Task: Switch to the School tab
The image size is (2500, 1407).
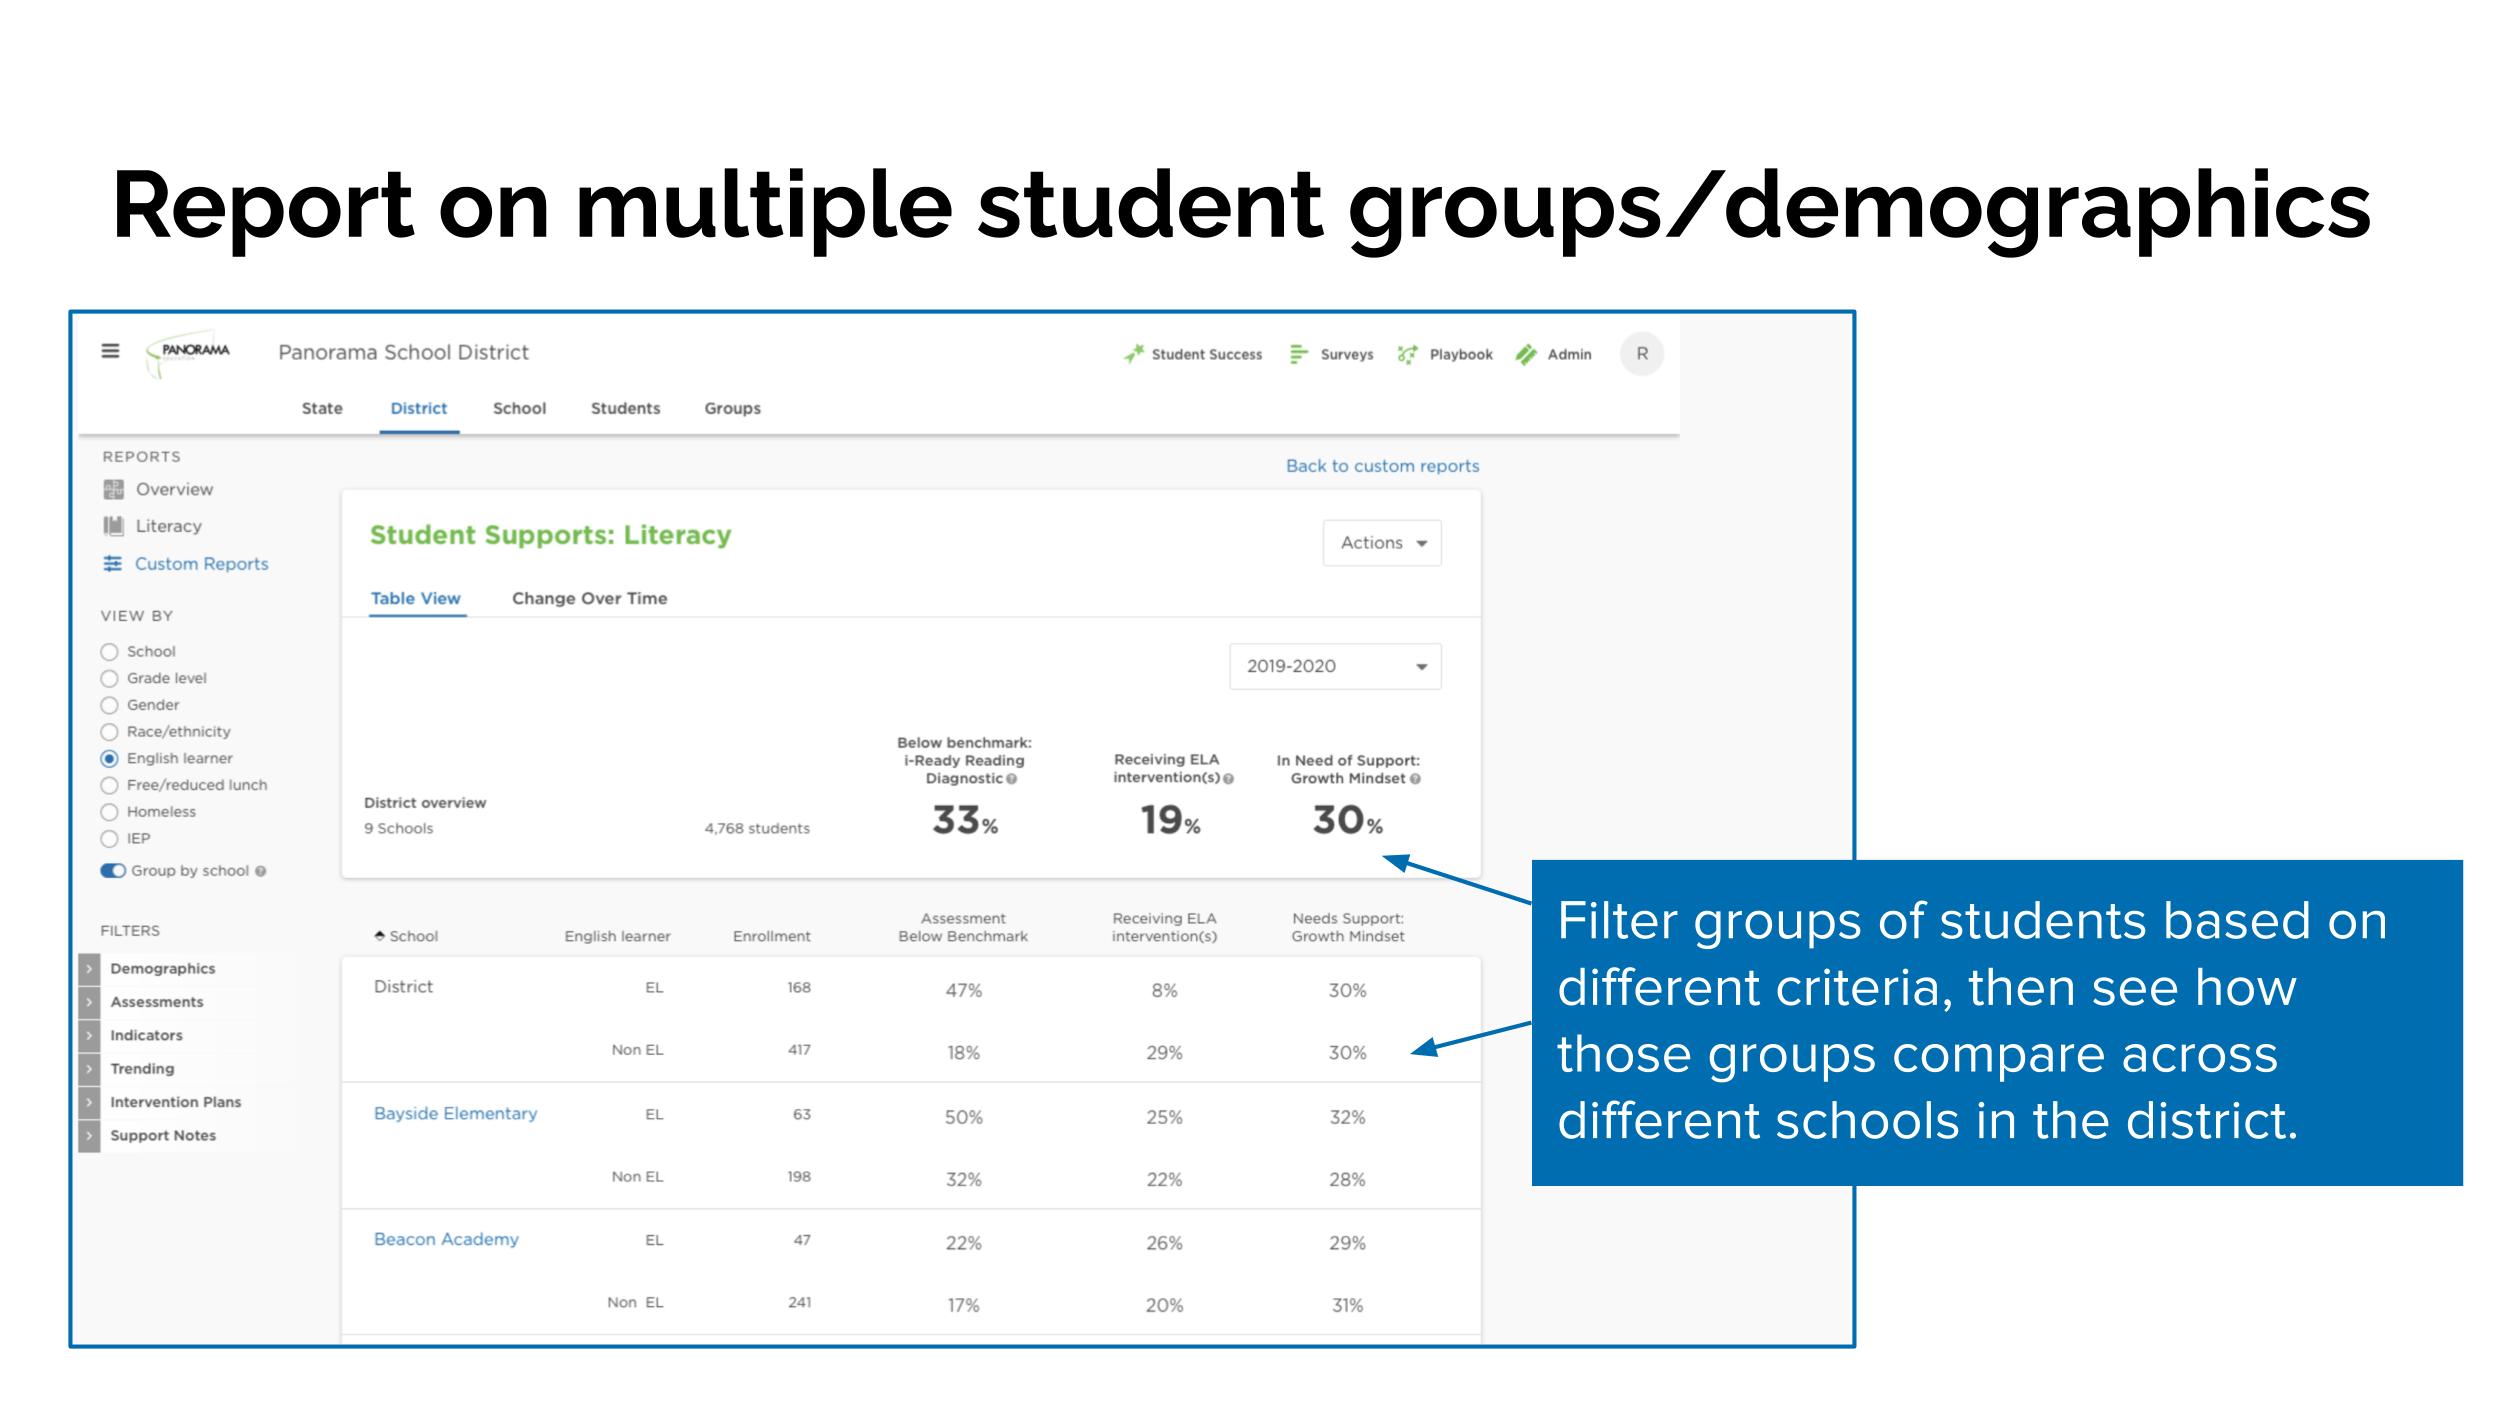Action: point(519,408)
